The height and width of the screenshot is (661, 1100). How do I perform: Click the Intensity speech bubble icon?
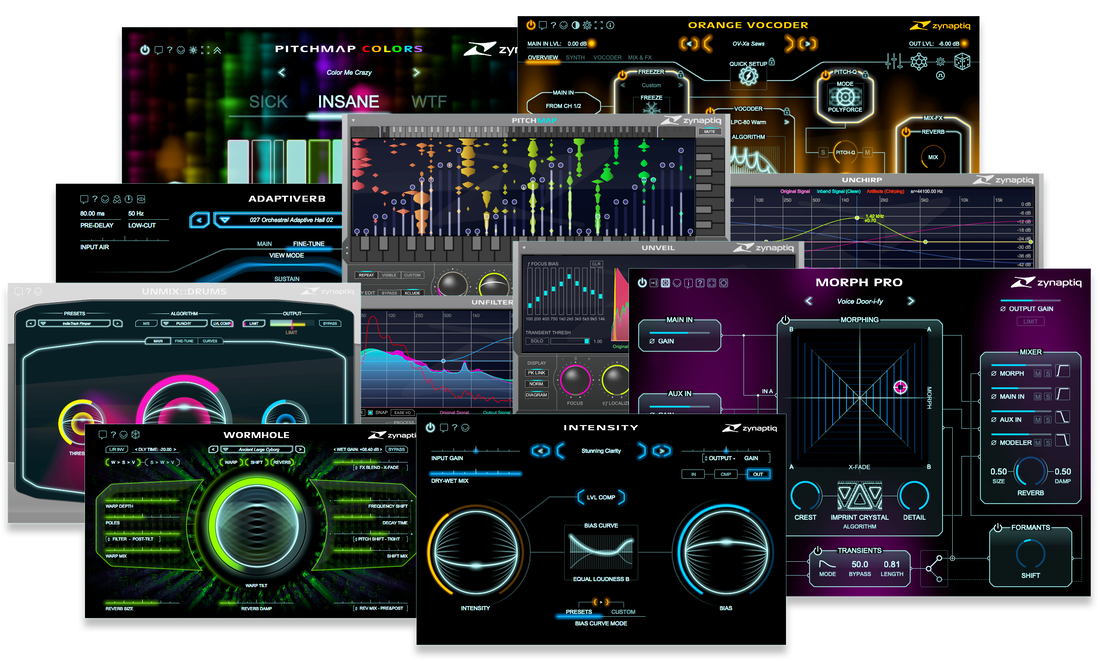[x=443, y=427]
